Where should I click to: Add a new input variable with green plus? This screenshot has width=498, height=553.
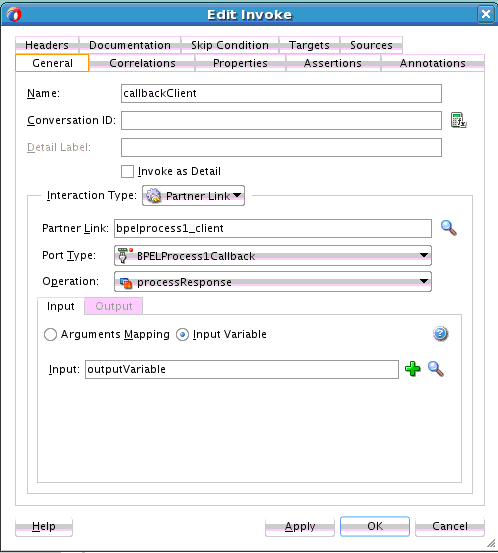(412, 369)
